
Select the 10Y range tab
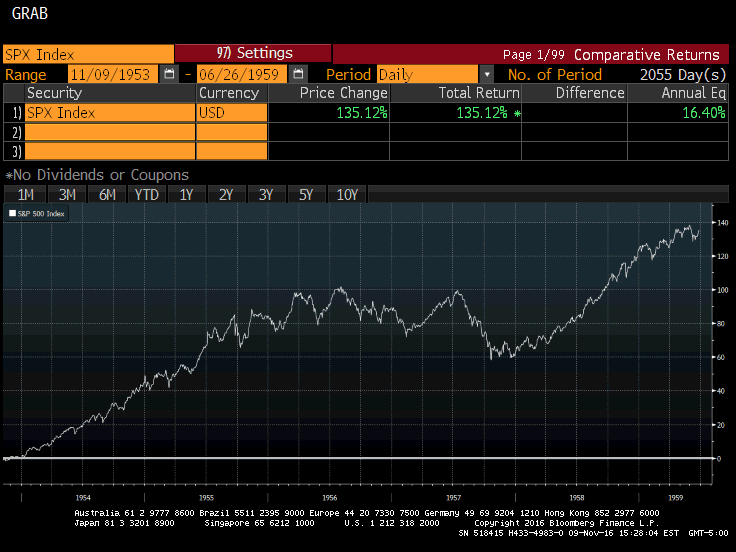click(x=347, y=194)
